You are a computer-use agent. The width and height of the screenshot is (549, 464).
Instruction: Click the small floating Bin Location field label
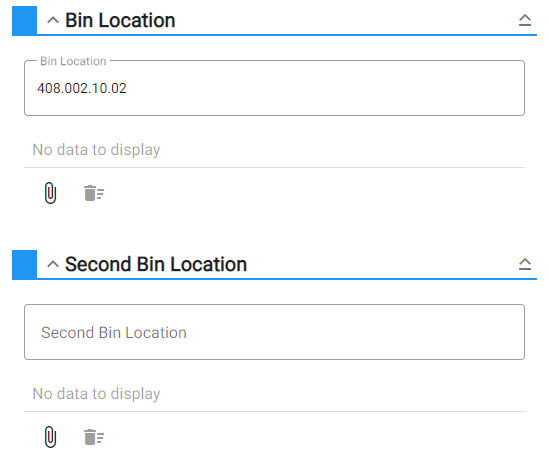point(73,61)
